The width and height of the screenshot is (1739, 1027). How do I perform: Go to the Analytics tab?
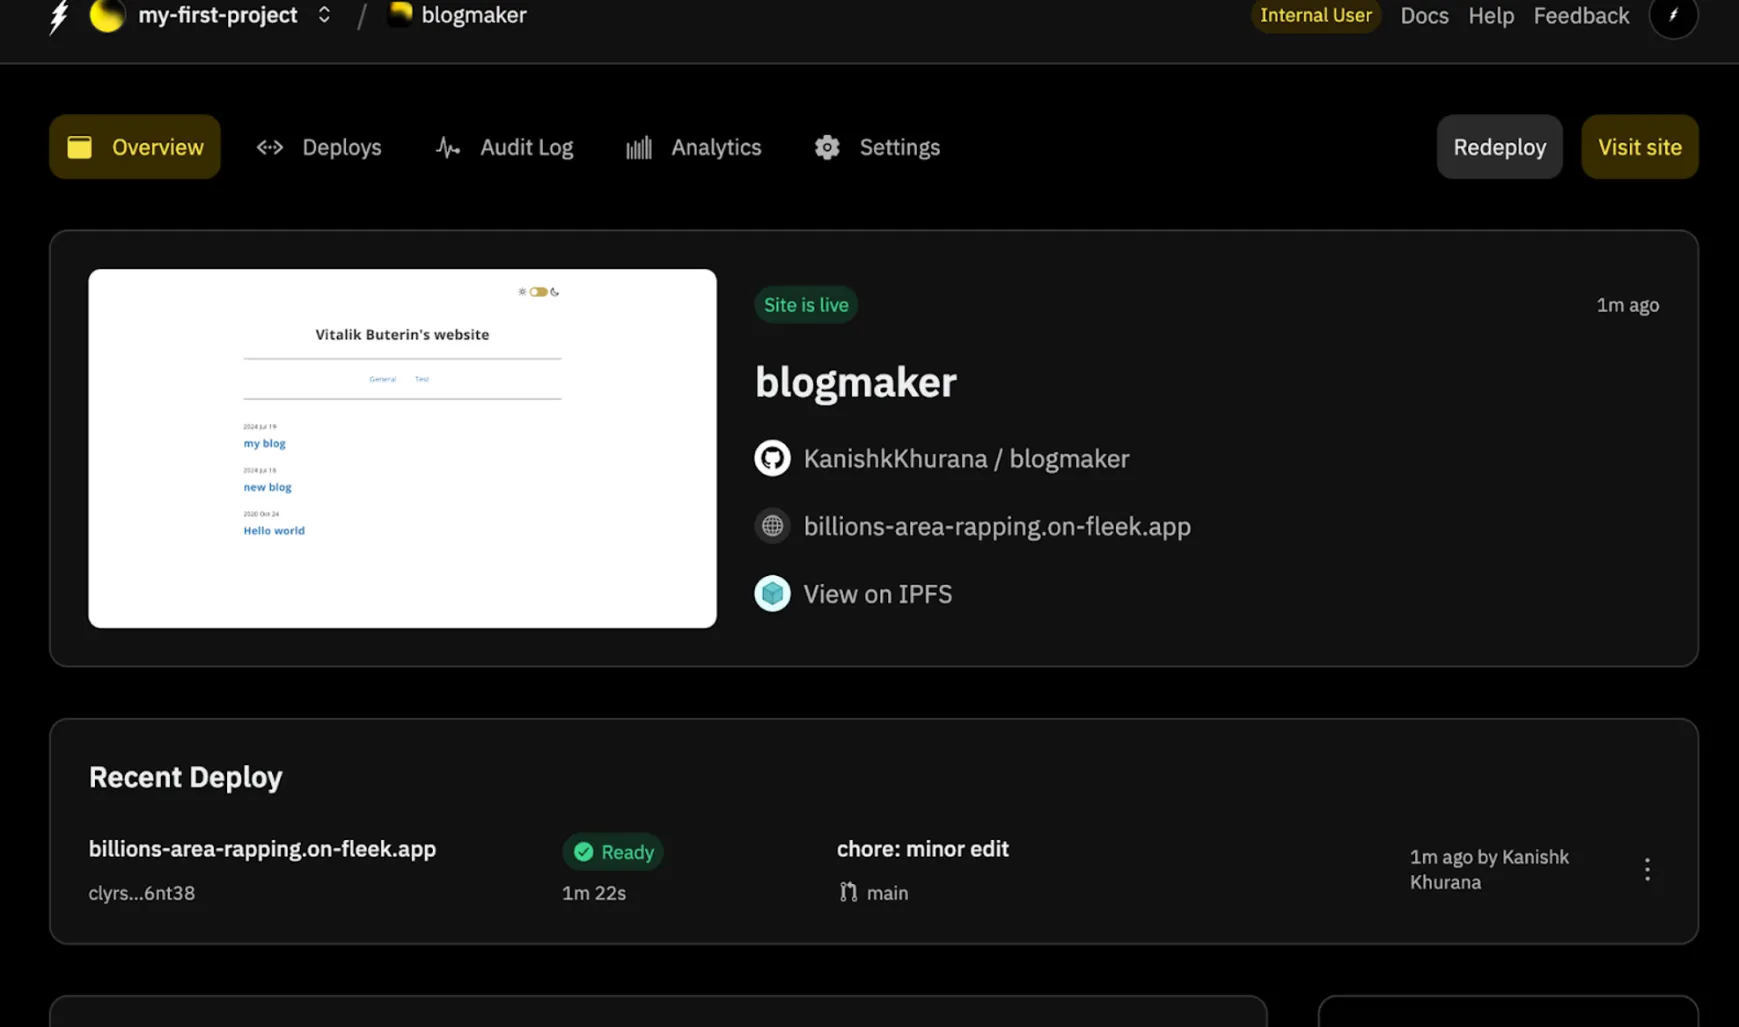pos(693,147)
